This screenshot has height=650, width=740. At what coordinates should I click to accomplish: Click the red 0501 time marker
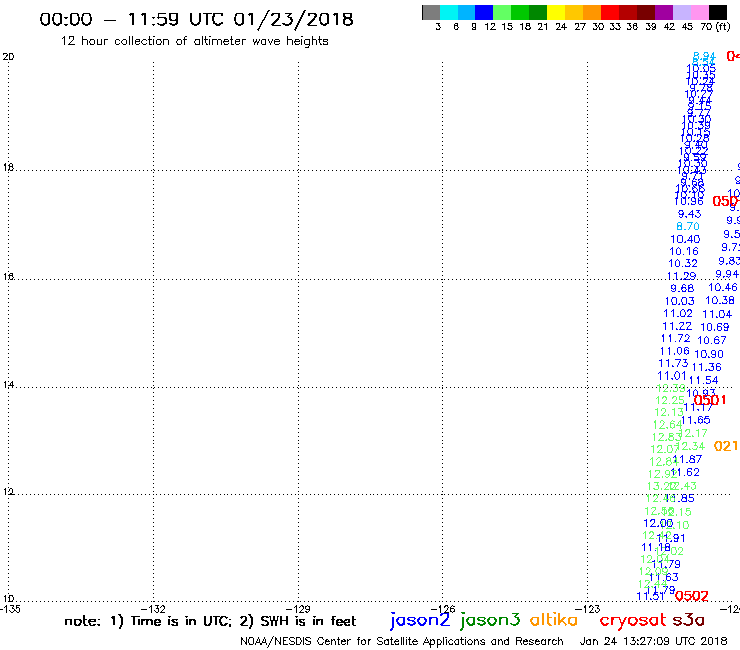[x=710, y=400]
